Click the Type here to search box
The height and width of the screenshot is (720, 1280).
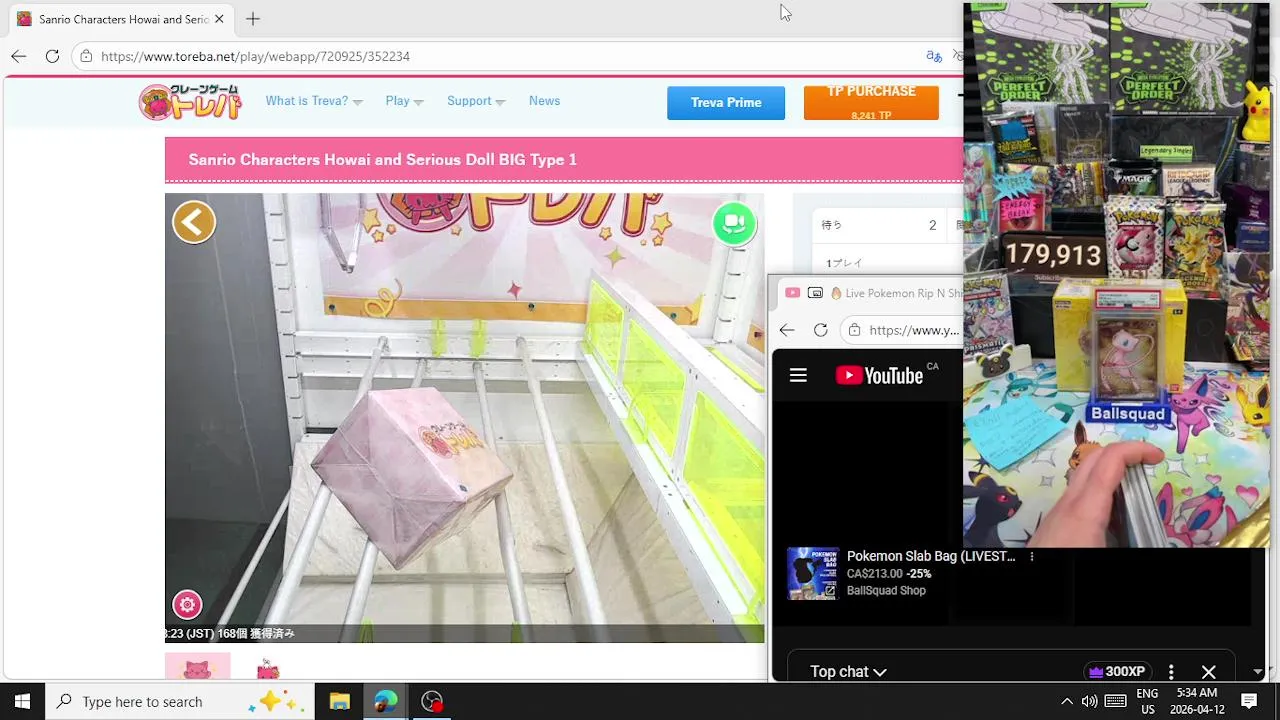(x=180, y=702)
